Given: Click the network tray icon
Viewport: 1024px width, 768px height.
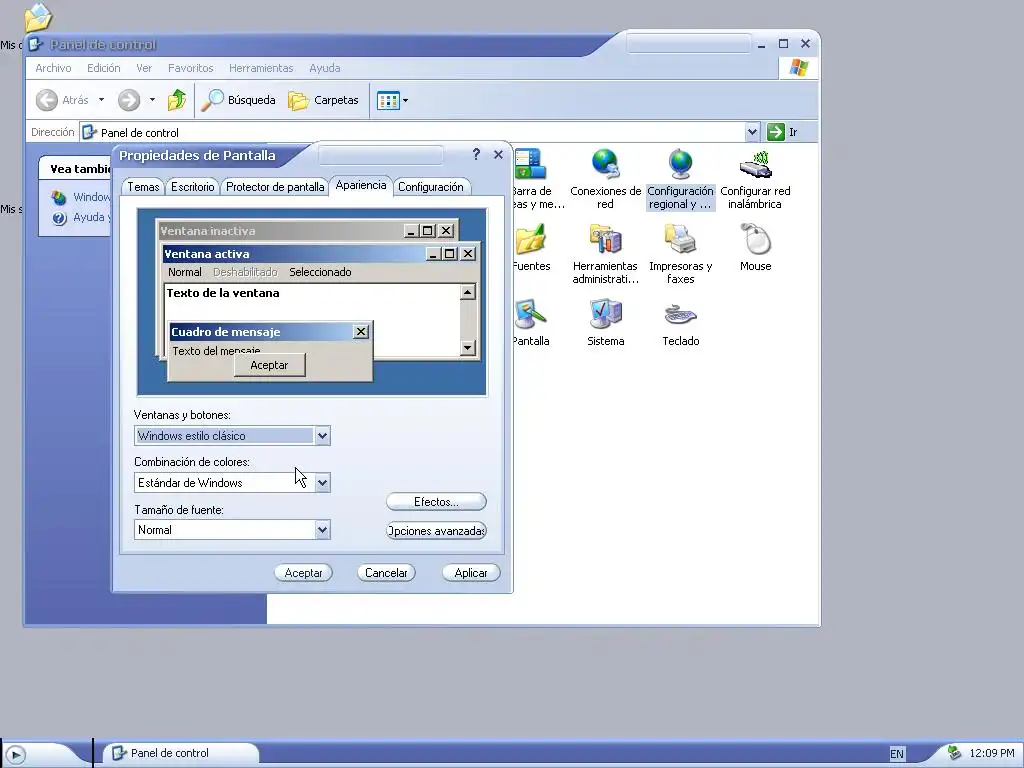Looking at the screenshot, I should 954,753.
